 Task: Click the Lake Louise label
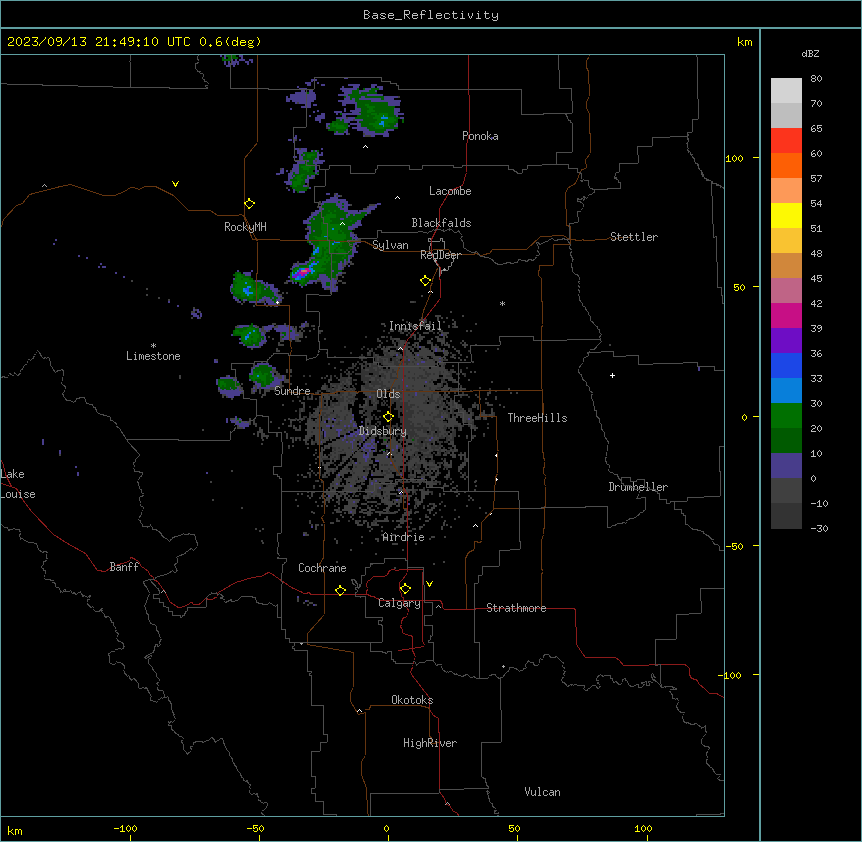click(x=18, y=484)
